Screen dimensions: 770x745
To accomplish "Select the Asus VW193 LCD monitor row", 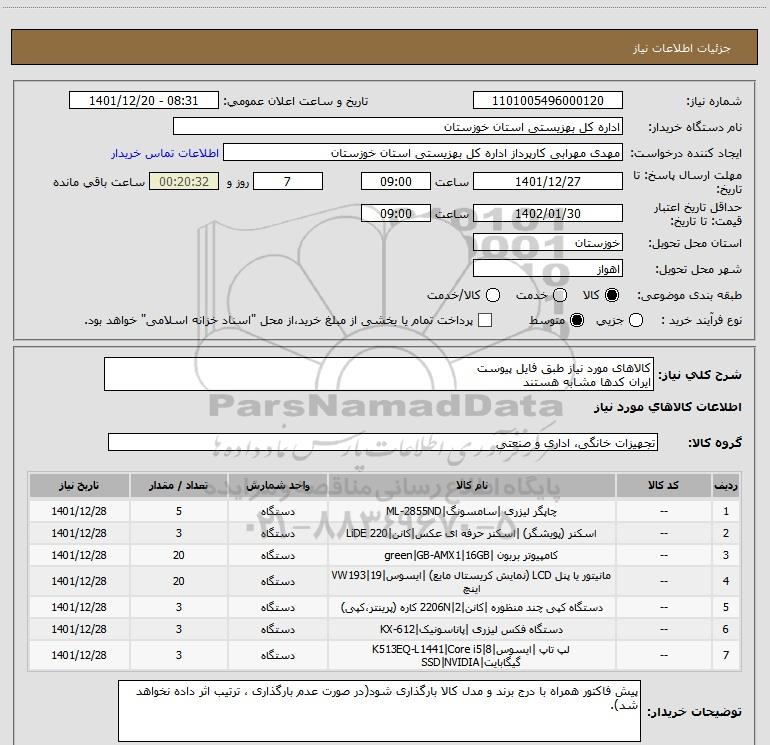I will [x=385, y=581].
